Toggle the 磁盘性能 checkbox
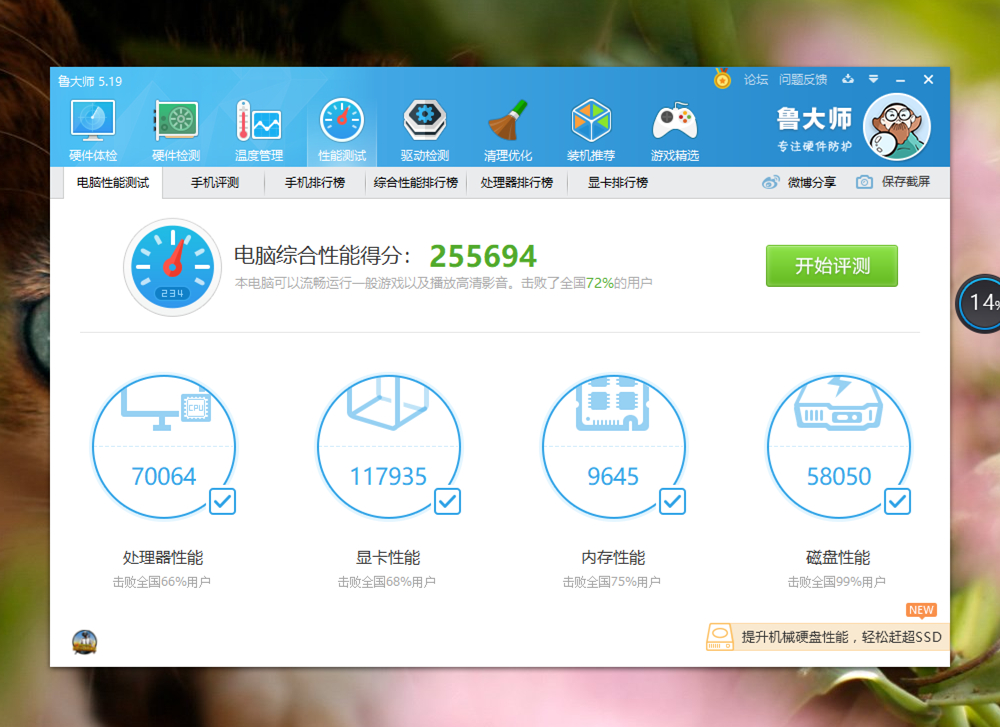 (897, 501)
